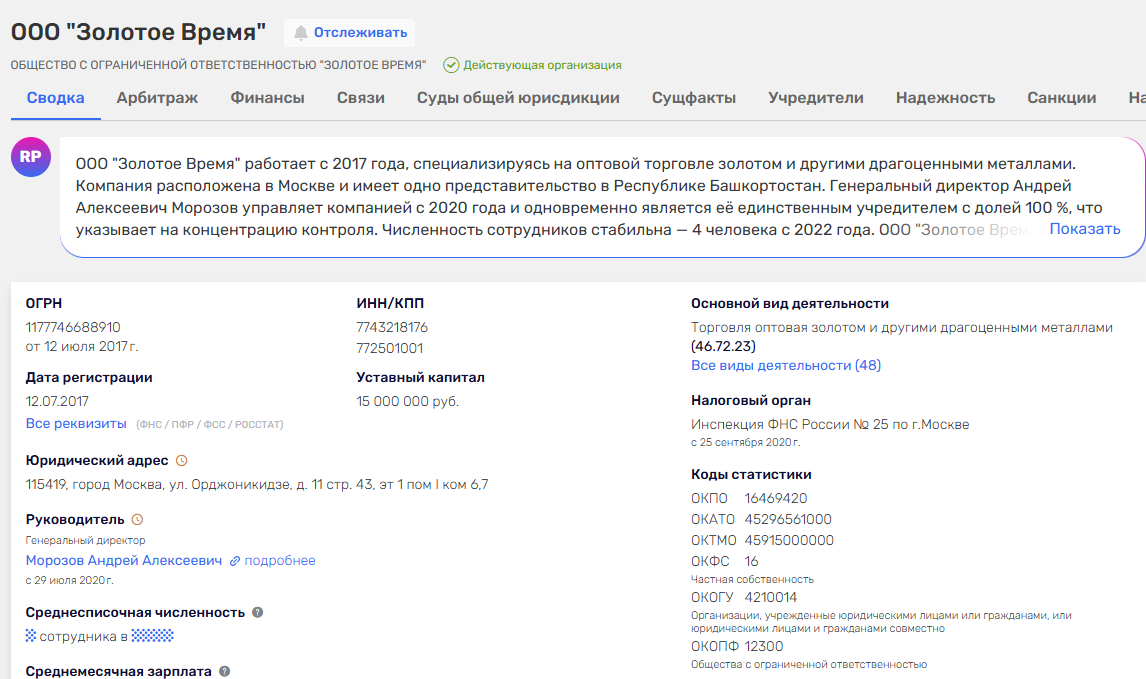Open Все виды деятельности (48) link
Screen dimensions: 1146x679
click(x=786, y=365)
